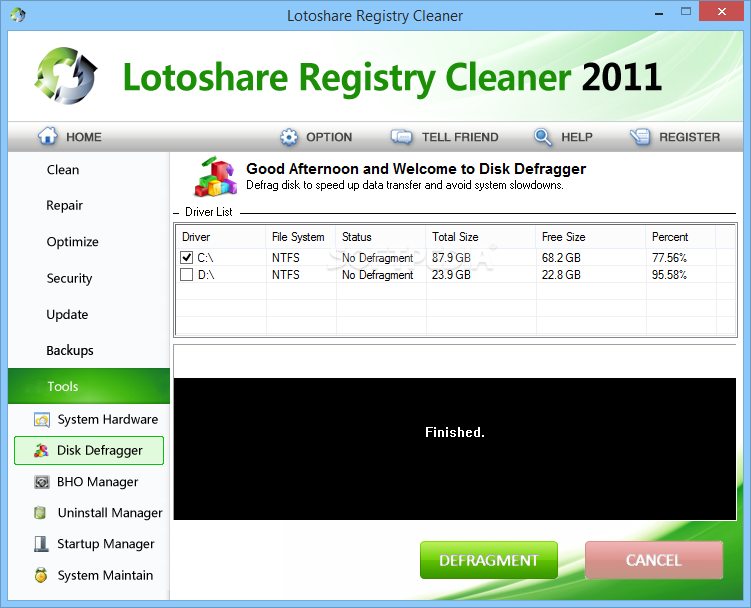The width and height of the screenshot is (751, 608).
Task: Click the 95.58% percent cell
Action: (669, 275)
